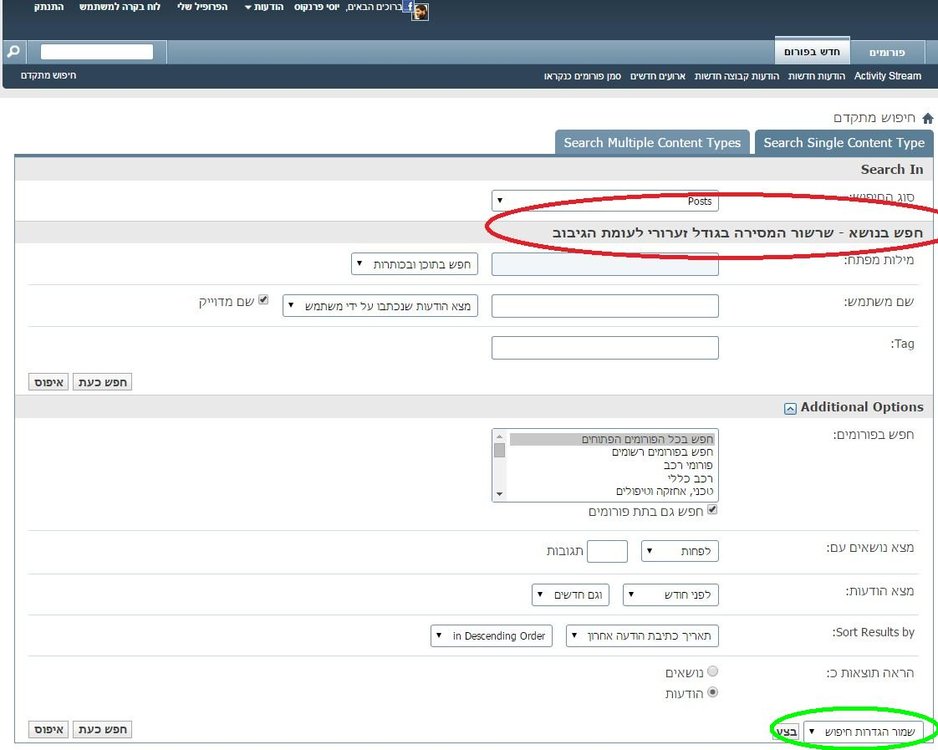Click the top search input field
Image resolution: width=938 pixels, height=750 pixels.
97,51
